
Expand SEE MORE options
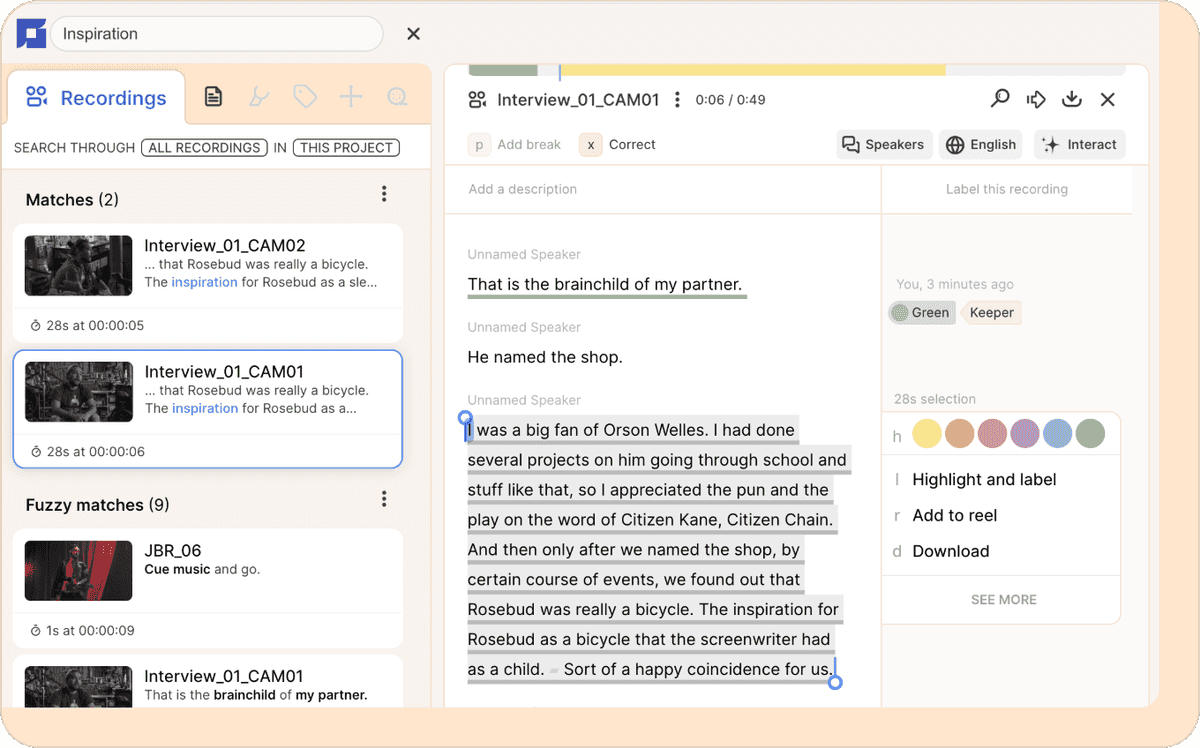1003,599
